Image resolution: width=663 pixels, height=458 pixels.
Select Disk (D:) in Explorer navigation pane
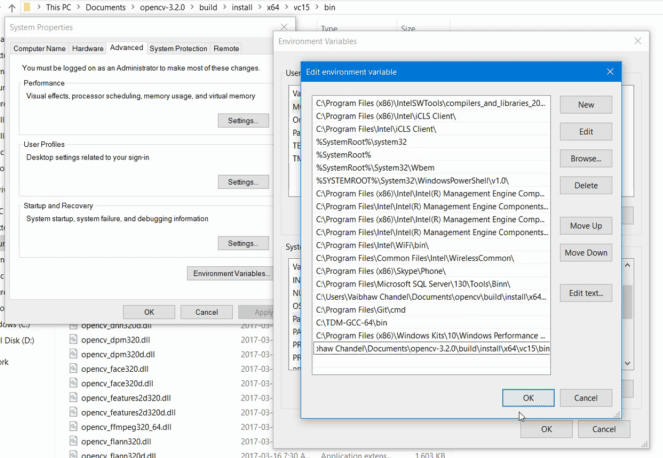[x=18, y=340]
